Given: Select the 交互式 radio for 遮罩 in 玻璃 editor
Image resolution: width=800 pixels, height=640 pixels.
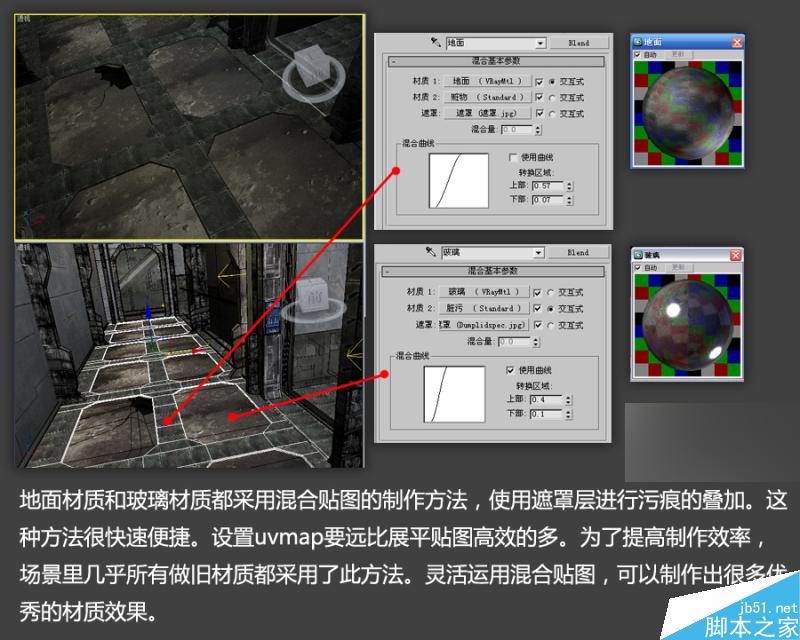Looking at the screenshot, I should pos(551,324).
